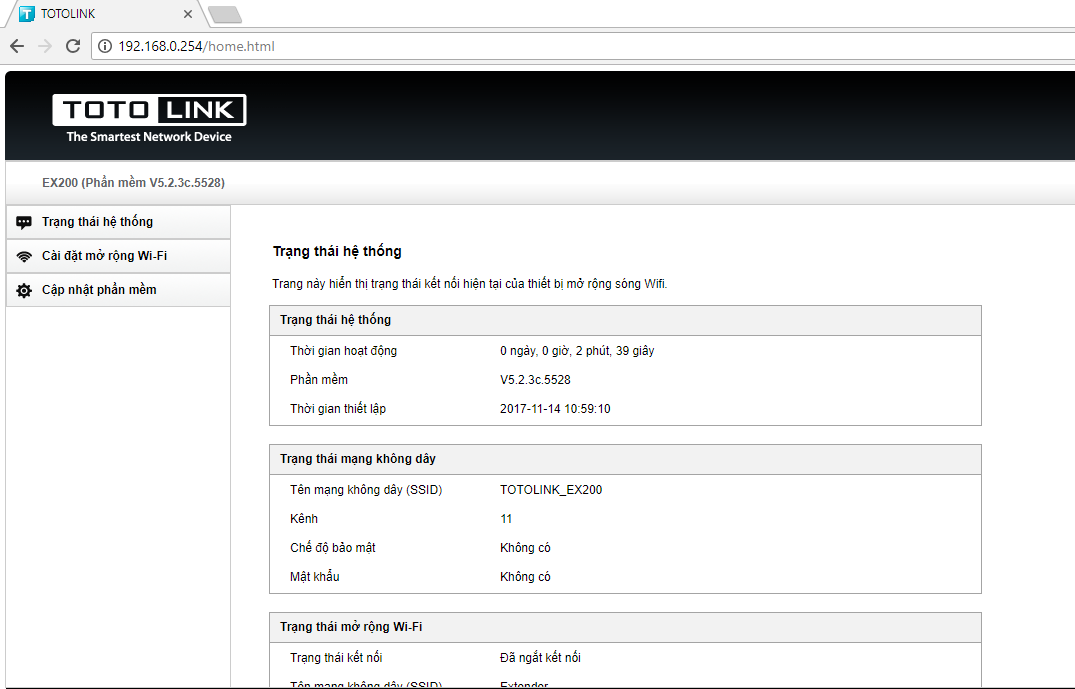
Task: Close the TOTOLINK browser tab
Action: coord(188,14)
